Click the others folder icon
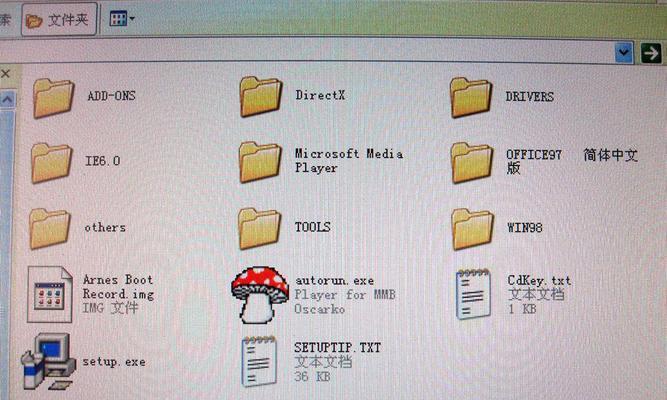Viewport: 667px width, 400px height. (x=50, y=229)
